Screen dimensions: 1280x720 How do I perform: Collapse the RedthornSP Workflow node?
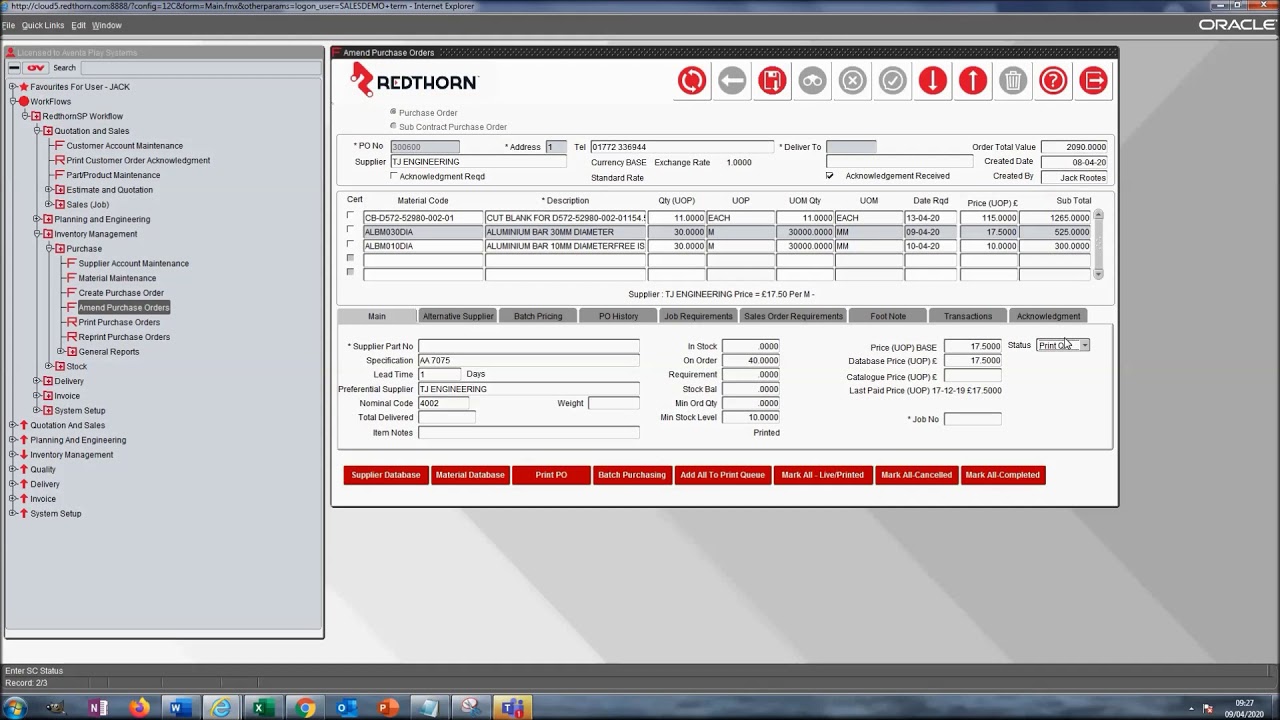(24, 116)
